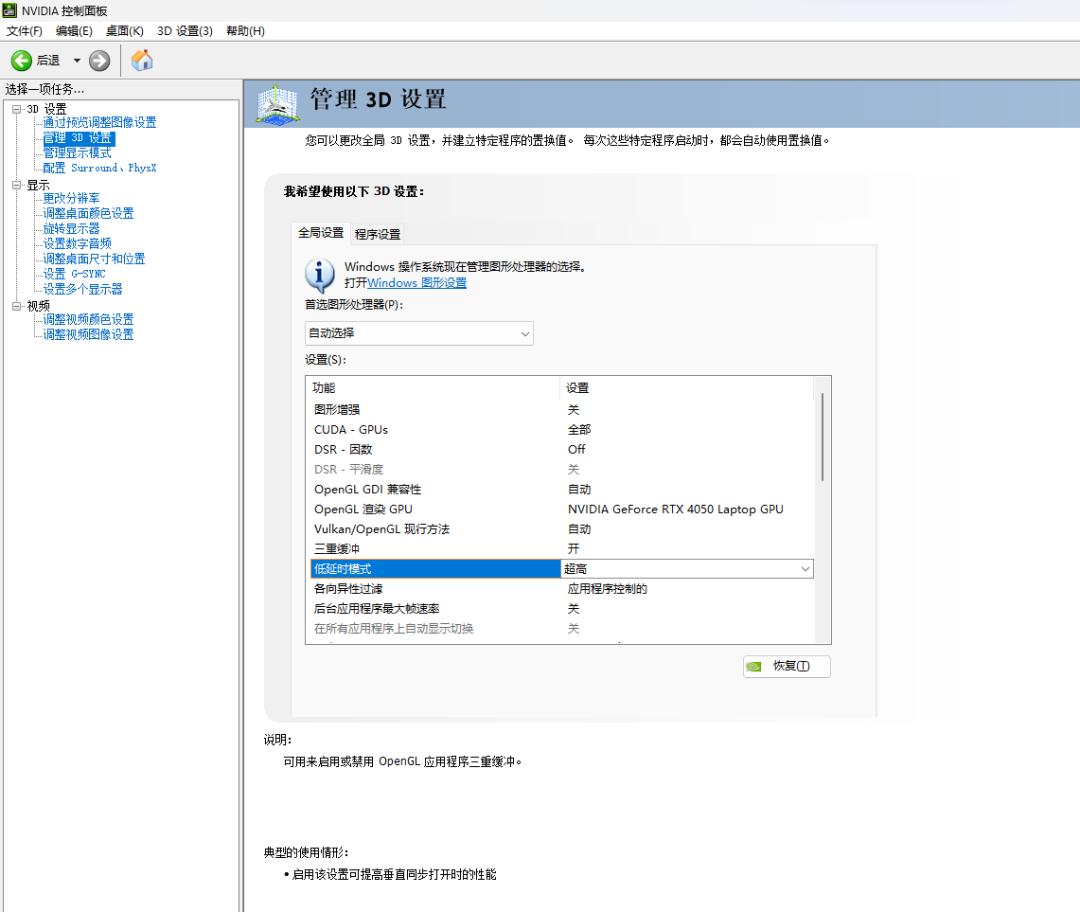
Task: Select 调整桌面颜色设置 in task tree
Action: click(88, 214)
